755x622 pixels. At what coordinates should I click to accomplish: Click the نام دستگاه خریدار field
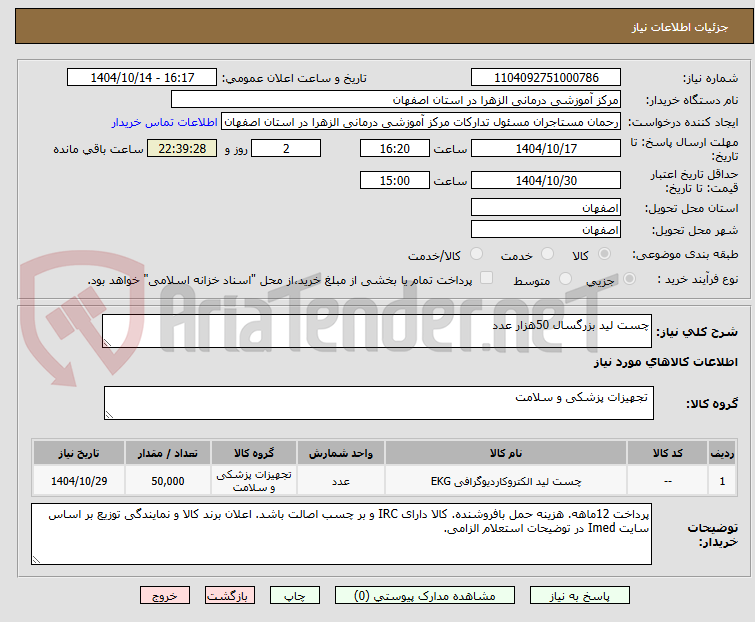[396, 100]
